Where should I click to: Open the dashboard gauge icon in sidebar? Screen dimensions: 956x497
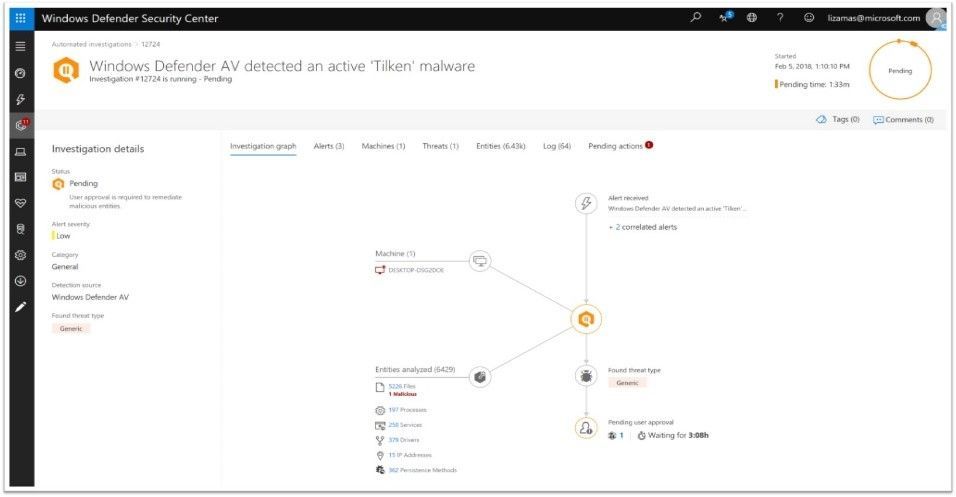20,73
